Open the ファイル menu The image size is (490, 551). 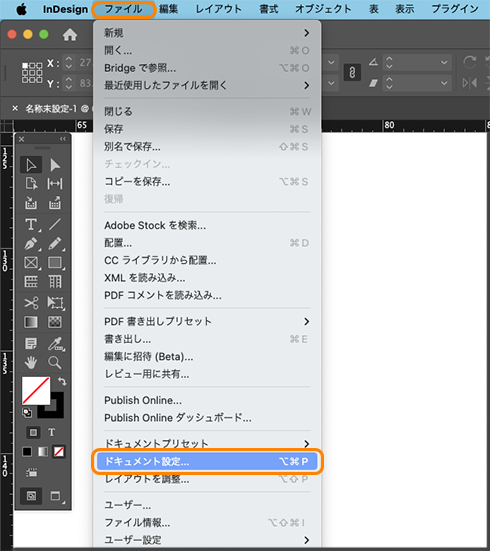click(124, 9)
